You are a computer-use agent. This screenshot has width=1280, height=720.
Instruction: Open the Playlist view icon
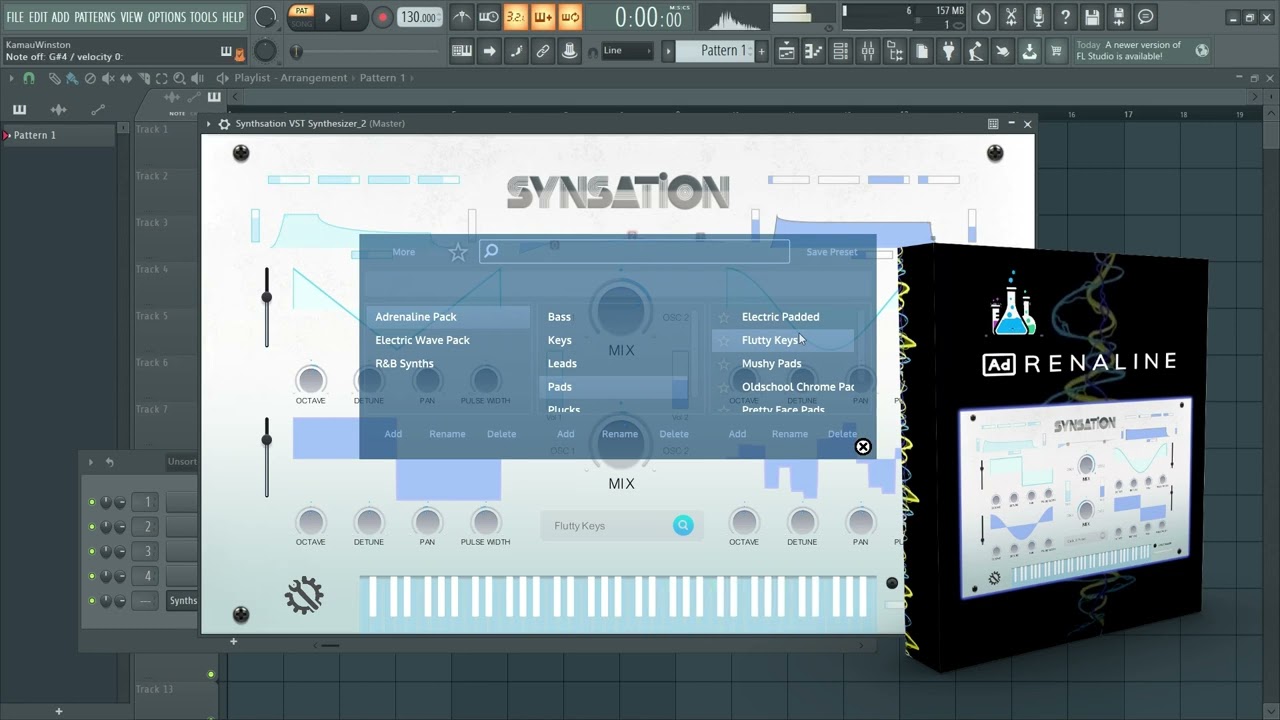[x=787, y=51]
